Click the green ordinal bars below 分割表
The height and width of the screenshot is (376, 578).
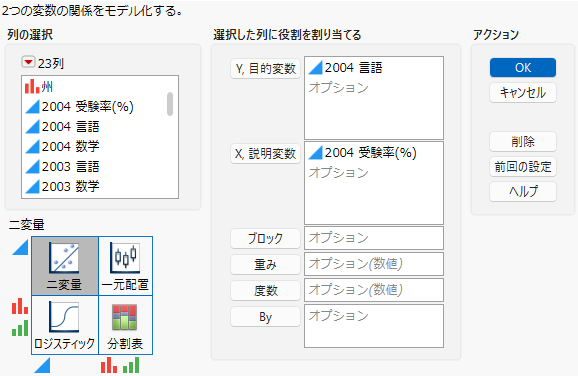click(x=131, y=365)
